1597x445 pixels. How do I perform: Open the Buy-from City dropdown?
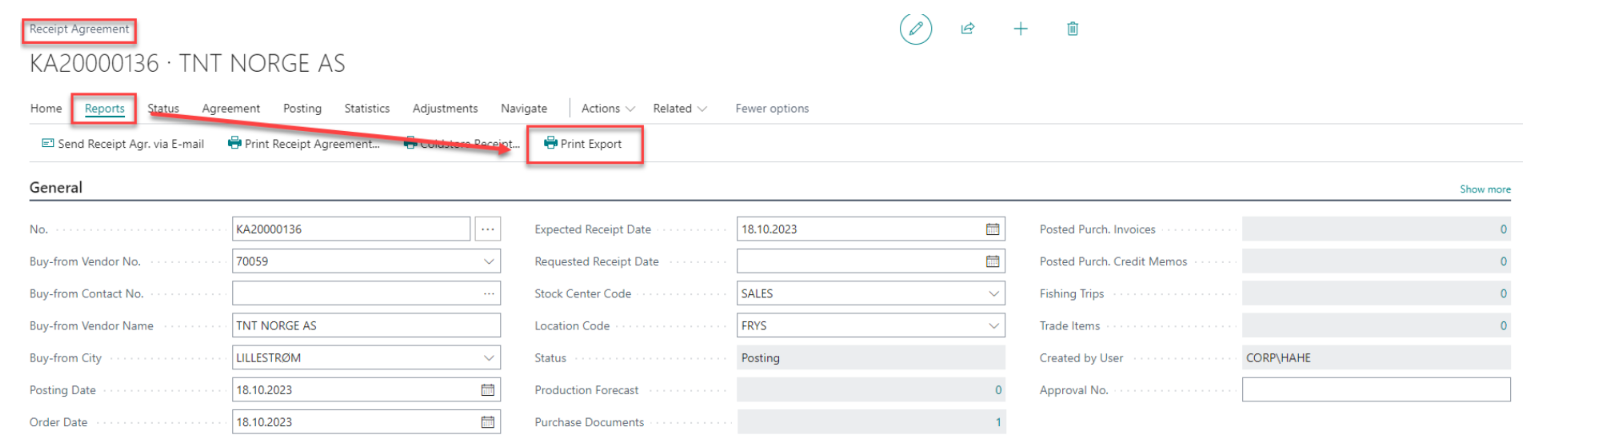pyautogui.click(x=489, y=358)
